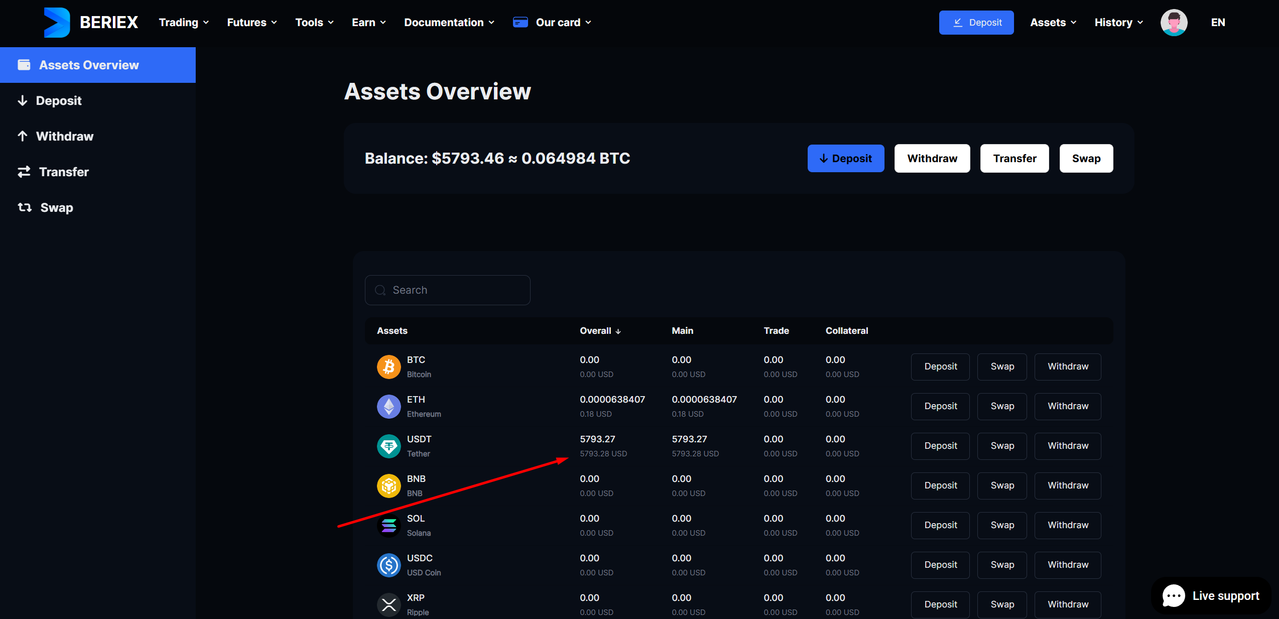Open the Trading dropdown menu
Viewport: 1279px width, 619px height.
[x=184, y=22]
